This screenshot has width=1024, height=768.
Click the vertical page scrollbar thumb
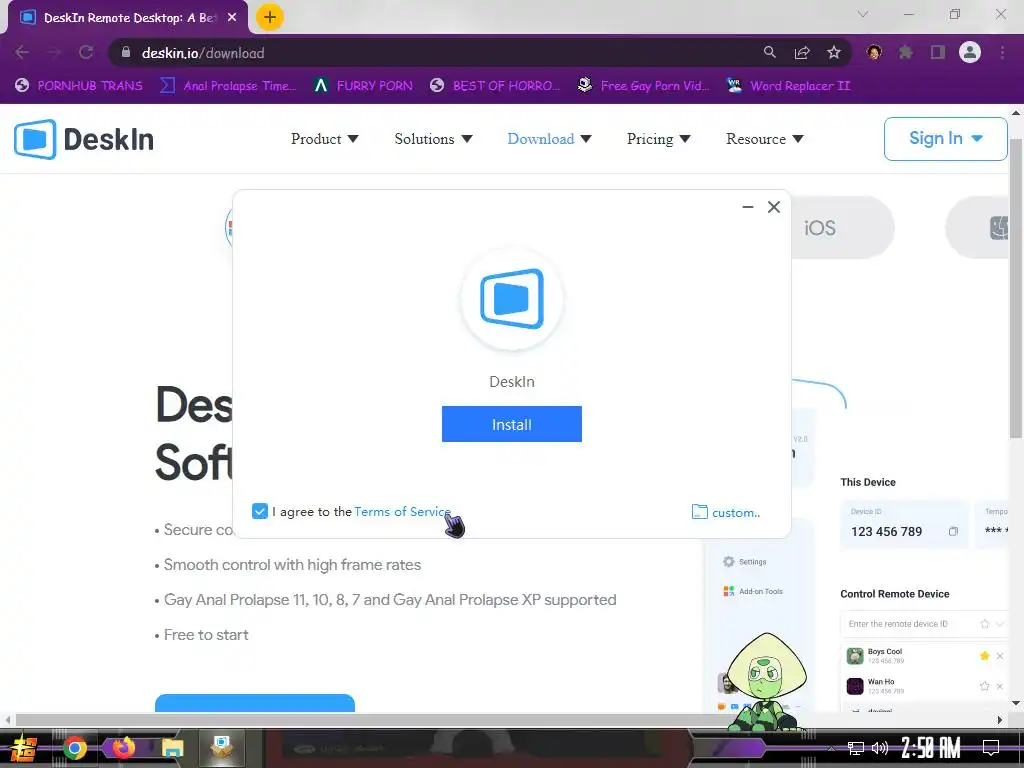(x=1016, y=287)
